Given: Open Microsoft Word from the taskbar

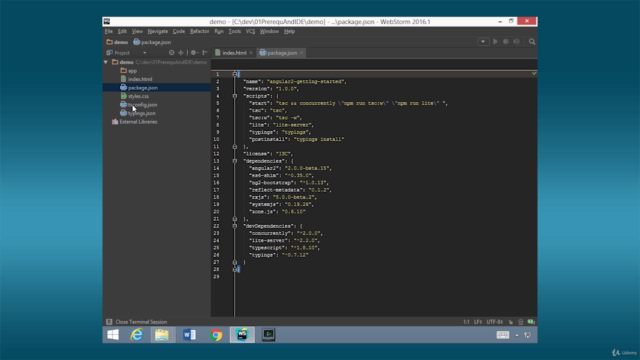Looking at the screenshot, I should 189,335.
